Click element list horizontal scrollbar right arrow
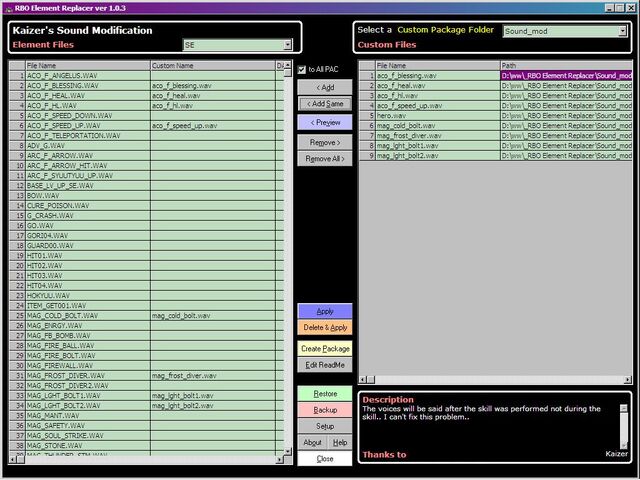Image resolution: width=640 pixels, height=480 pixels. pyautogui.click(x=280, y=460)
